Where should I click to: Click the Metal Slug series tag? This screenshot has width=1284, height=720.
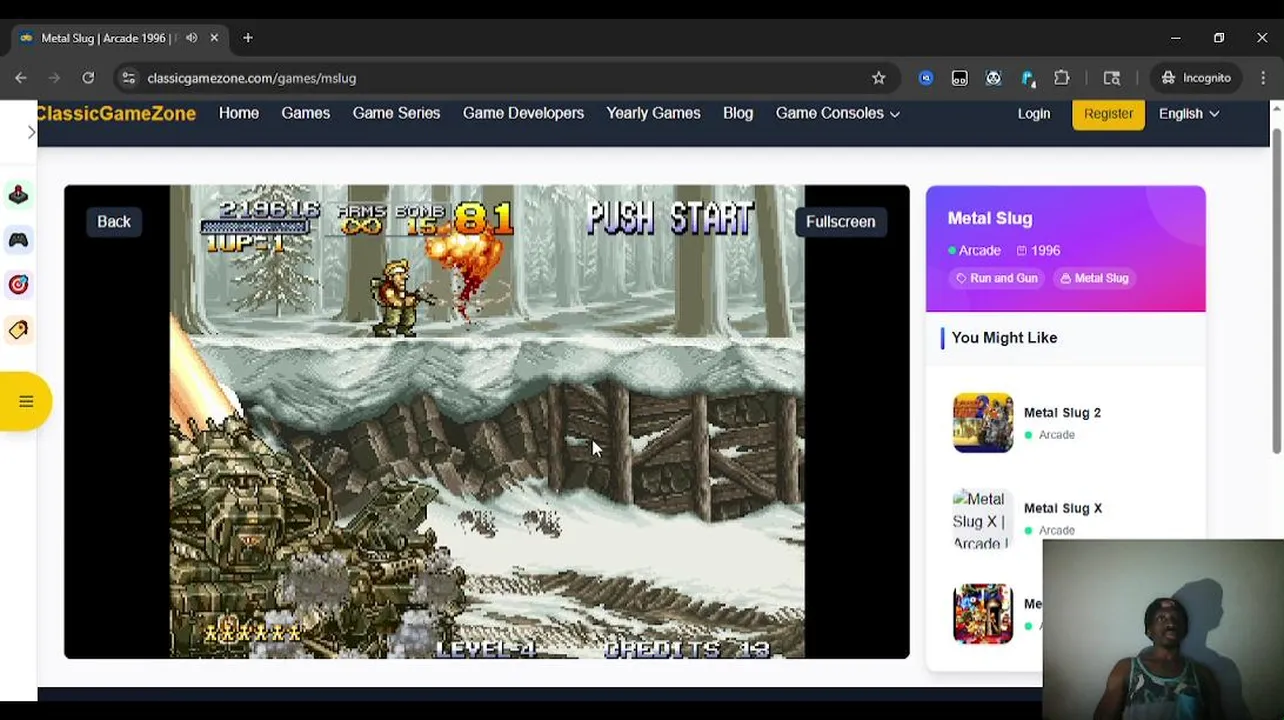click(x=1093, y=278)
